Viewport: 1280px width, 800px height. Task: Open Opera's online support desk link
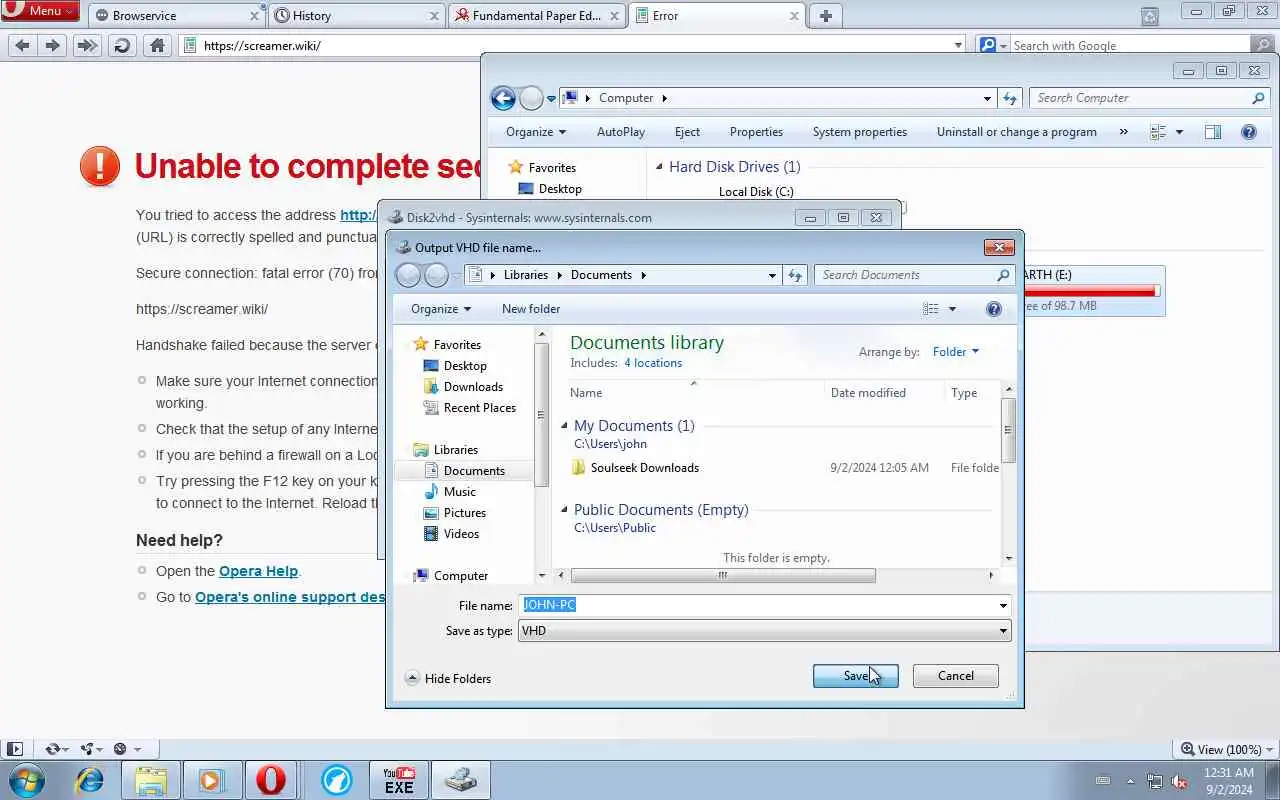[290, 597]
